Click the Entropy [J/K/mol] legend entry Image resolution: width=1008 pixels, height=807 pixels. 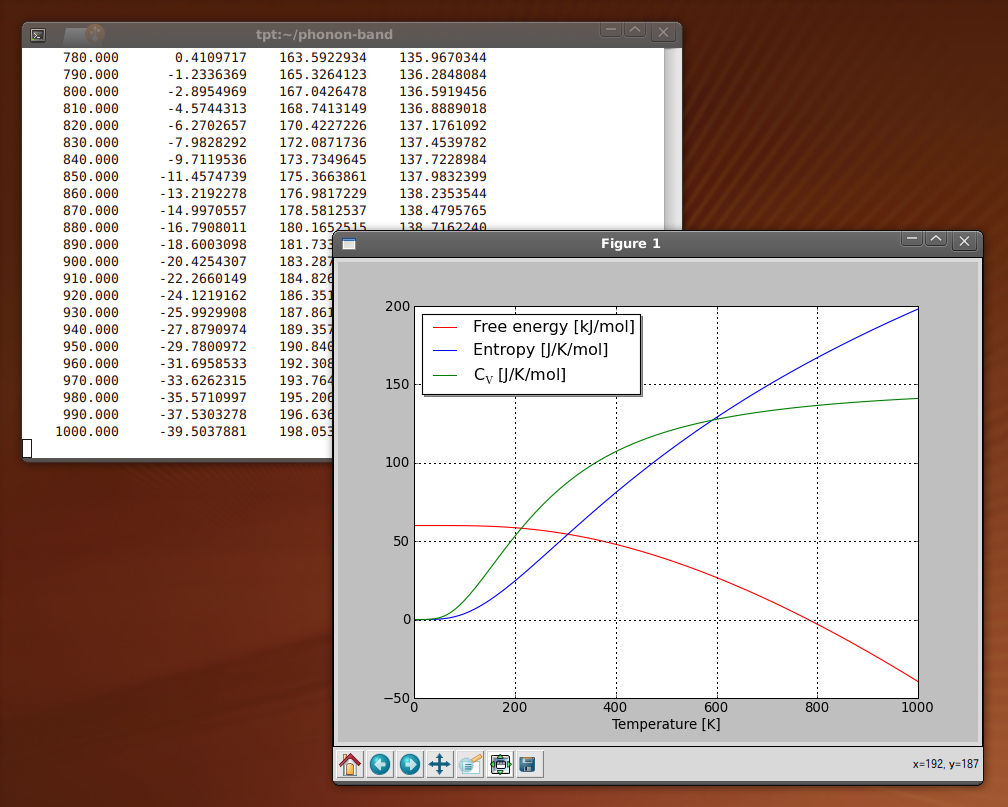pos(540,350)
